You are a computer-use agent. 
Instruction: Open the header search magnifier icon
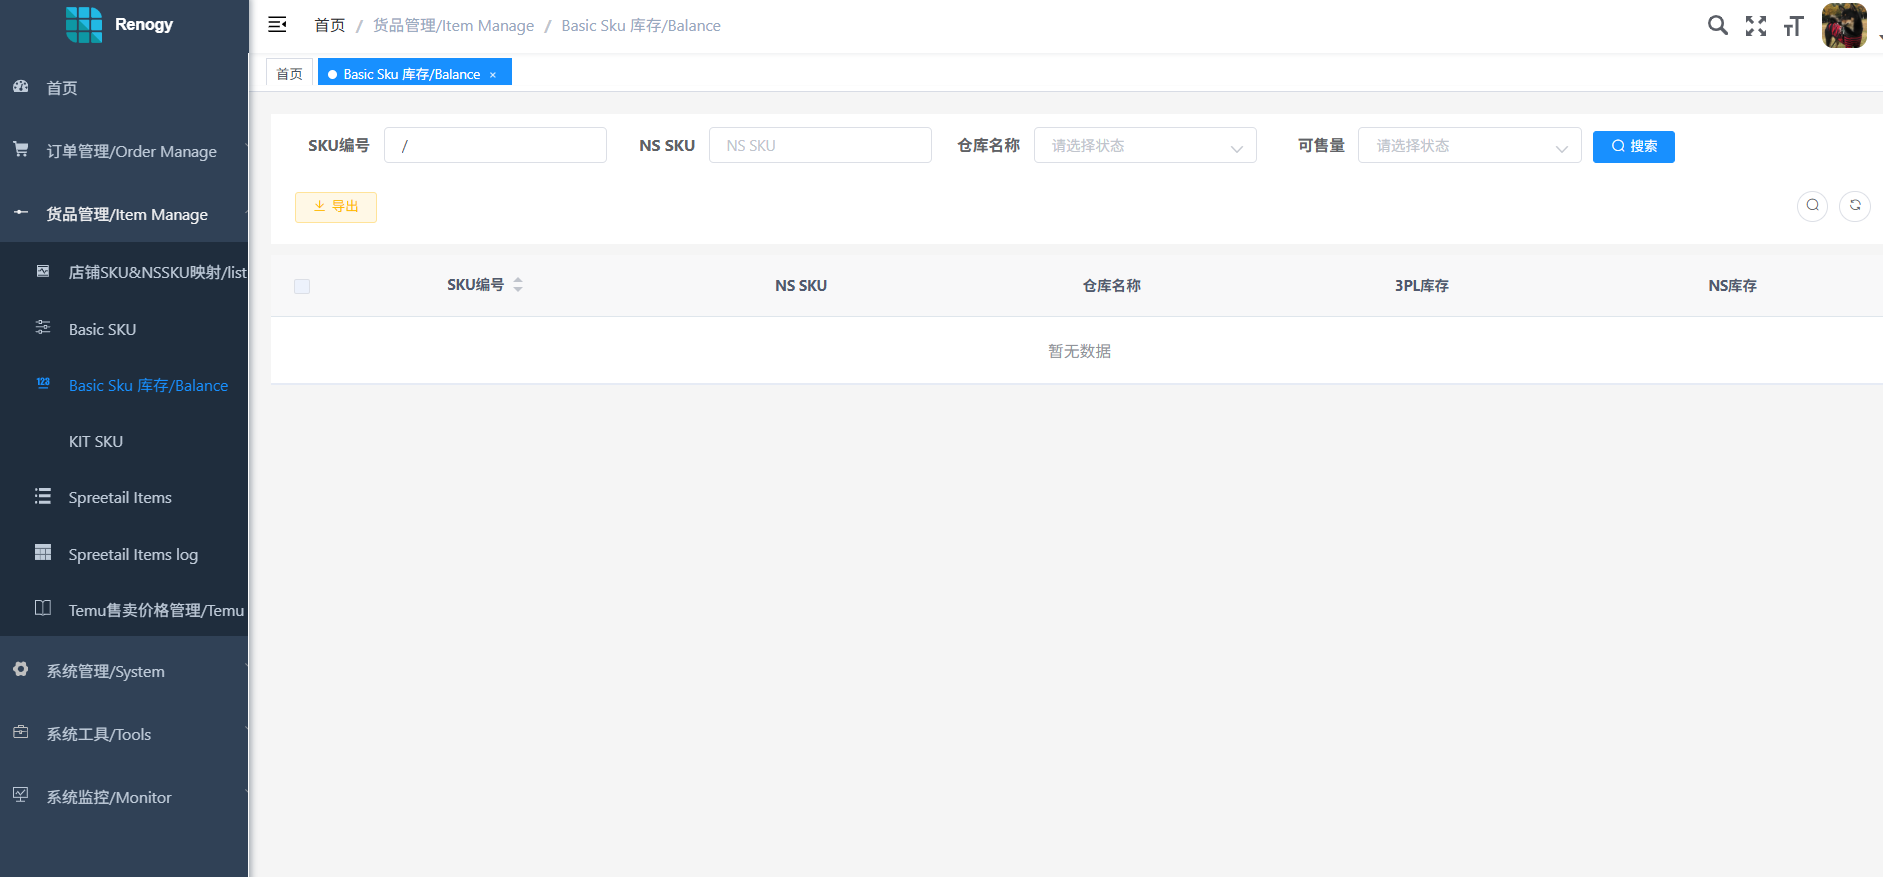(1717, 25)
